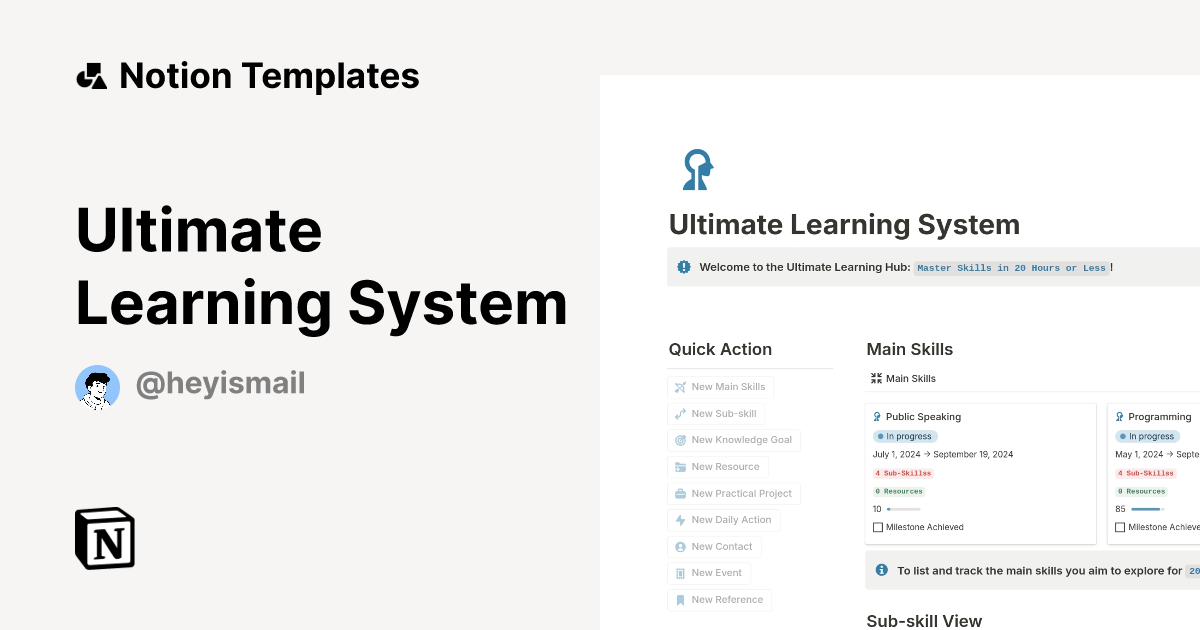
Task: Open the In progress status on Public Speaking
Action: [905, 436]
